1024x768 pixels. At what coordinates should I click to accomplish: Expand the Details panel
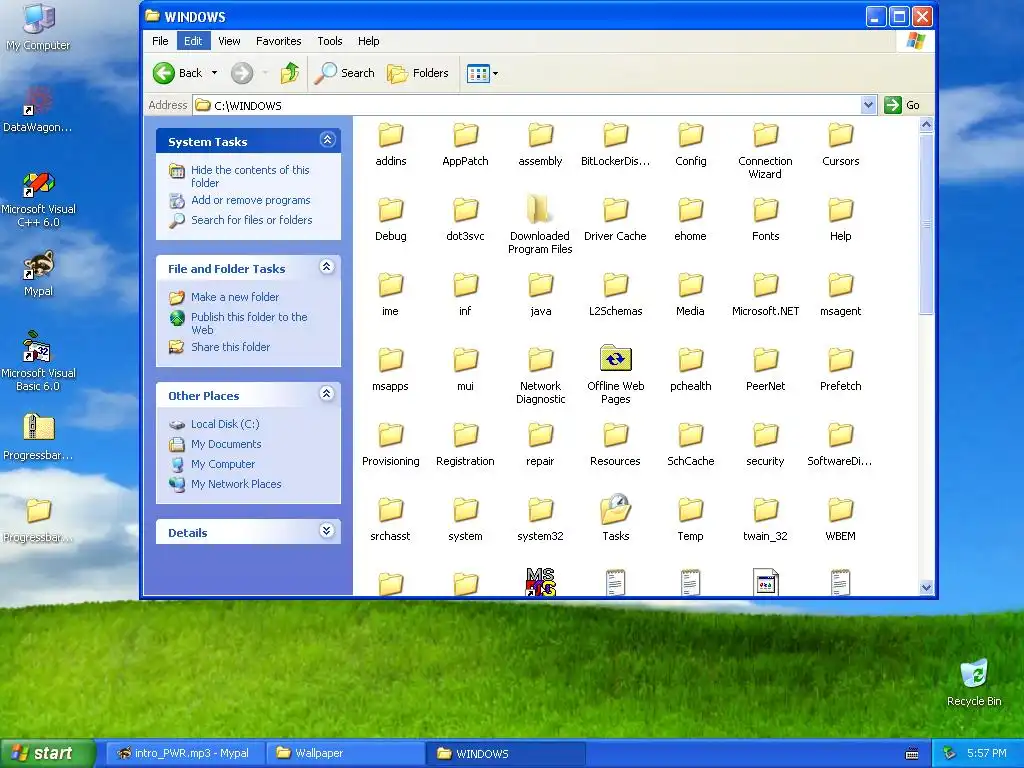[327, 531]
